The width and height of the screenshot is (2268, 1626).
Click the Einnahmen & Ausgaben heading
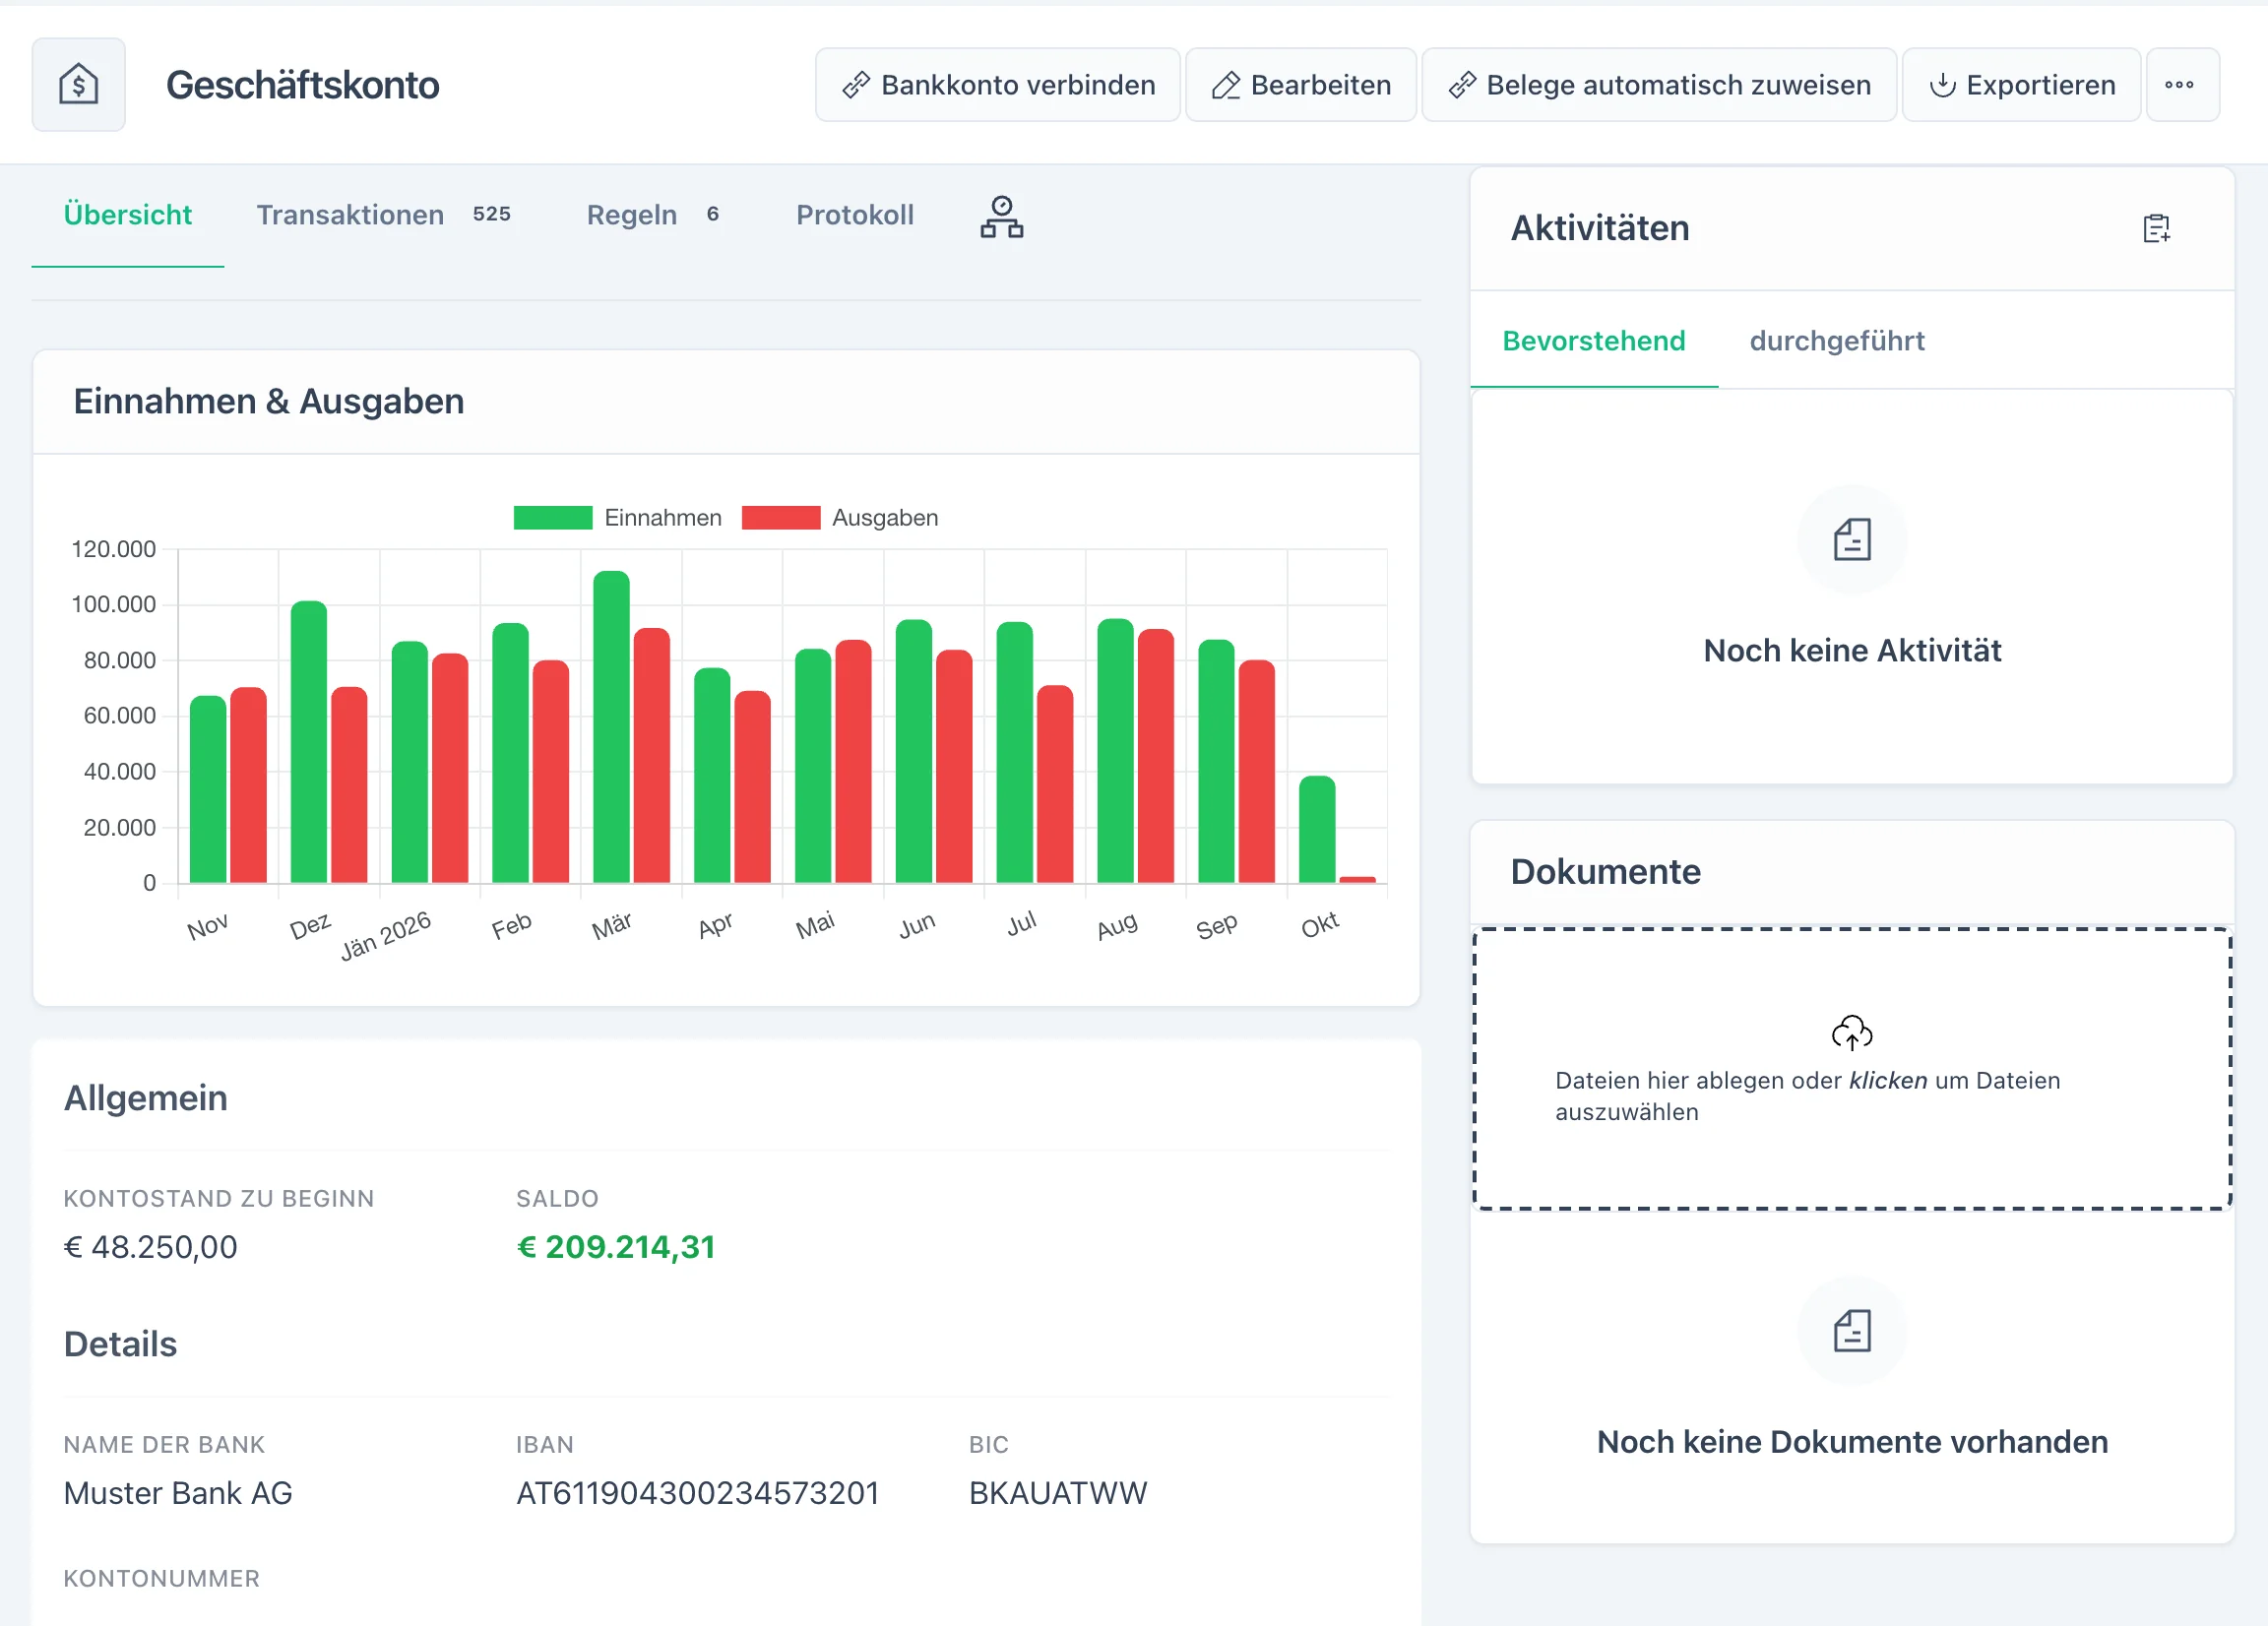(x=268, y=402)
